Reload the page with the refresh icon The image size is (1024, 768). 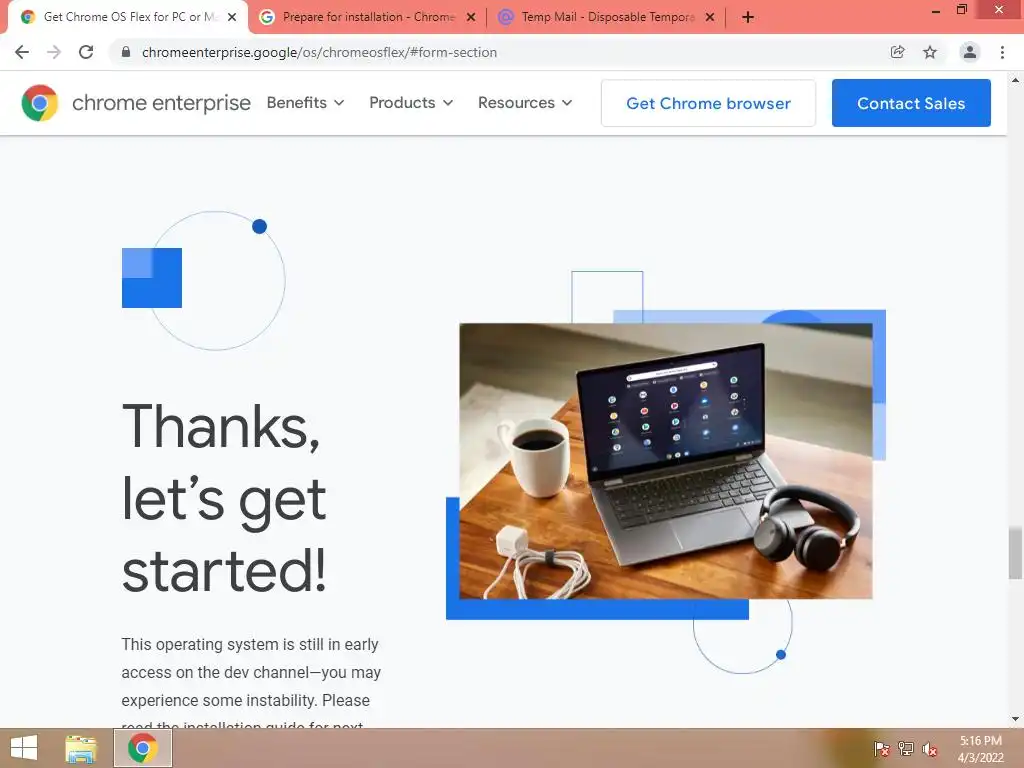point(86,52)
